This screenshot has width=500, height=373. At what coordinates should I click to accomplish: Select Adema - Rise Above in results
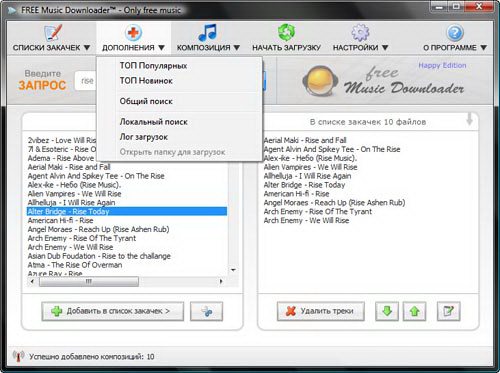pyautogui.click(x=61, y=158)
